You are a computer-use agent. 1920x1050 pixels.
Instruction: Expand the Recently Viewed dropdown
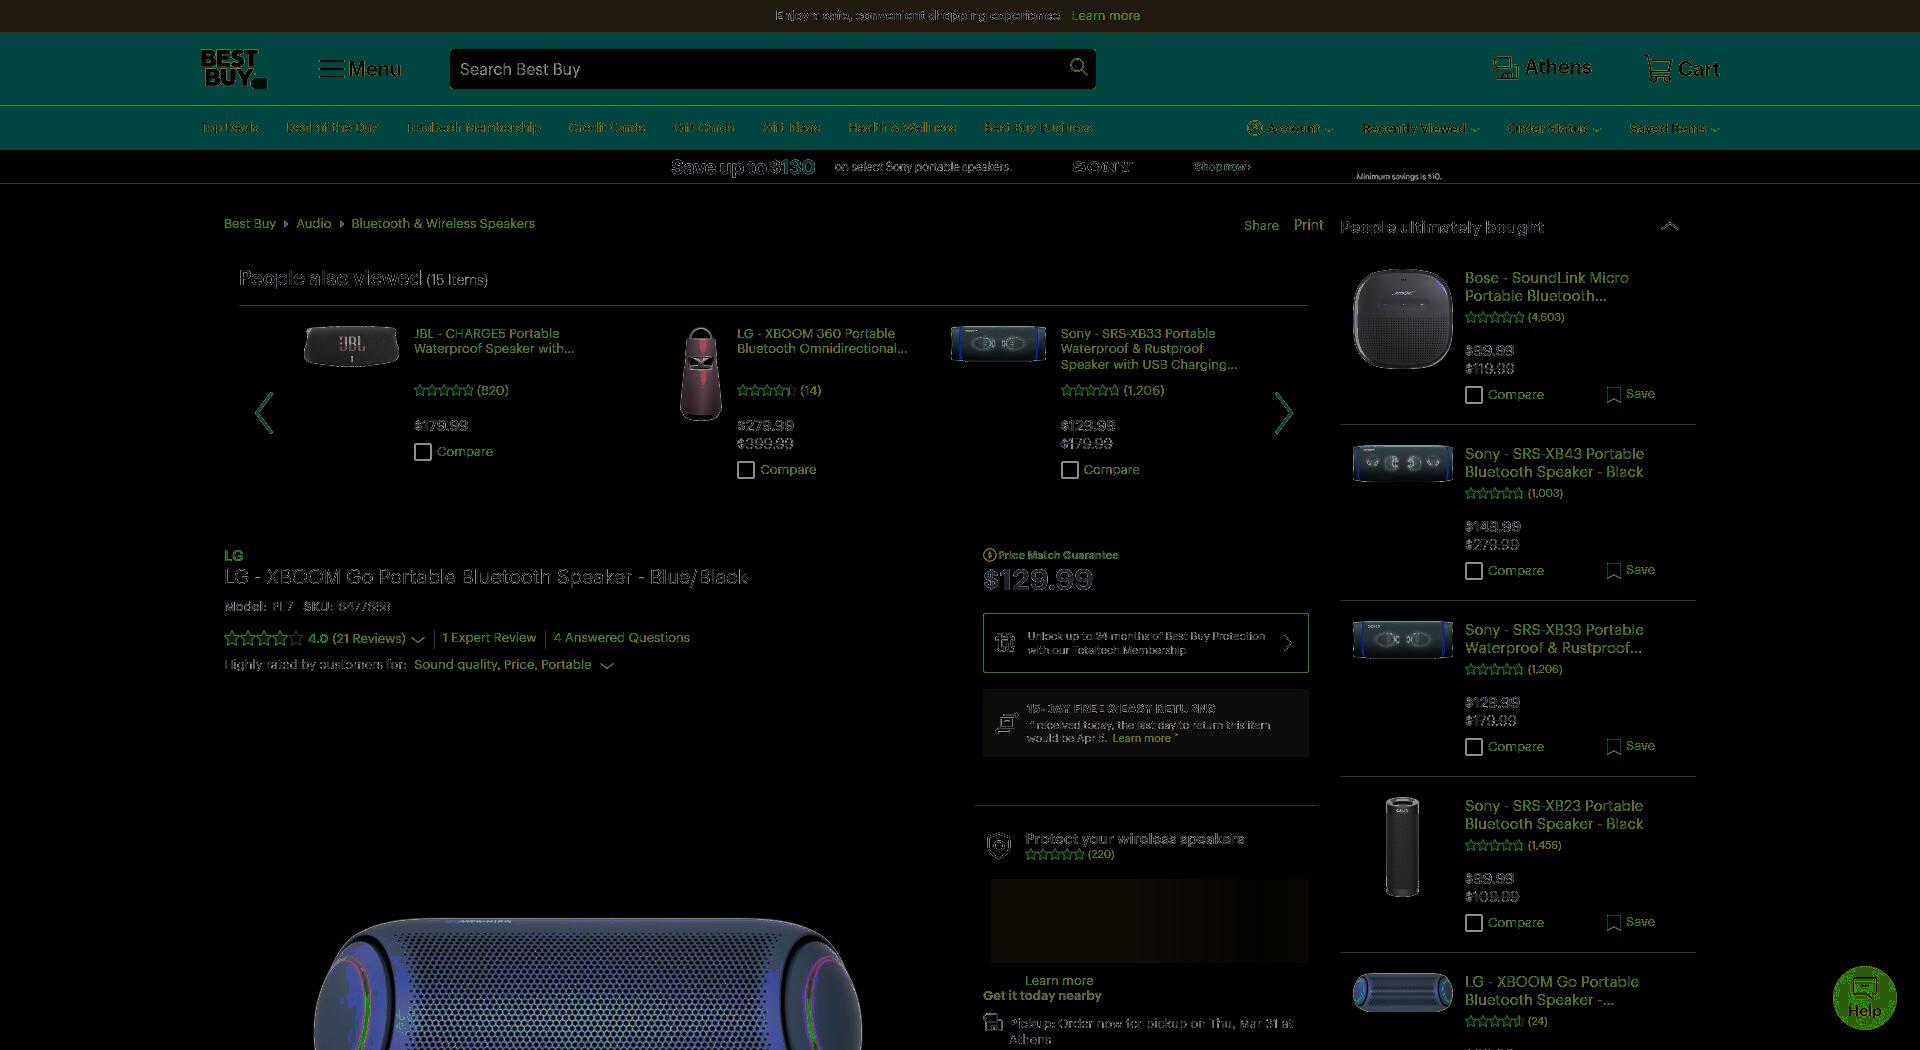(1420, 128)
